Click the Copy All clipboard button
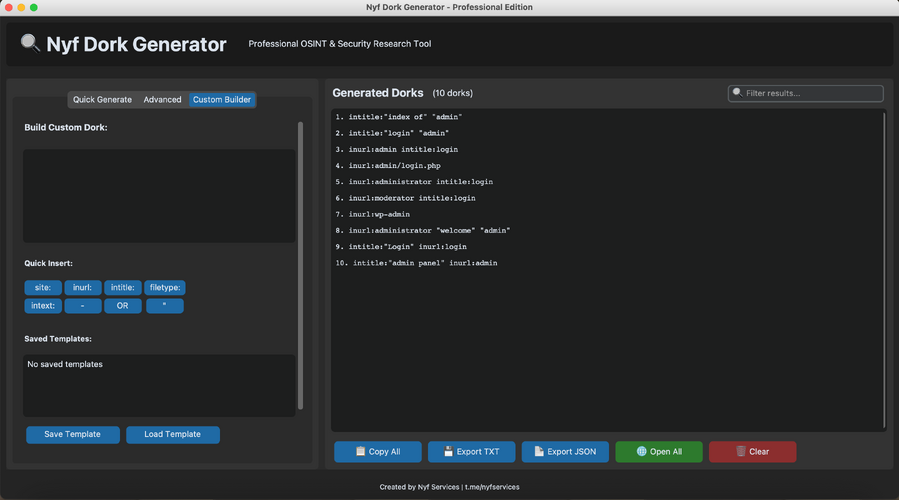The height and width of the screenshot is (500, 899). point(377,452)
